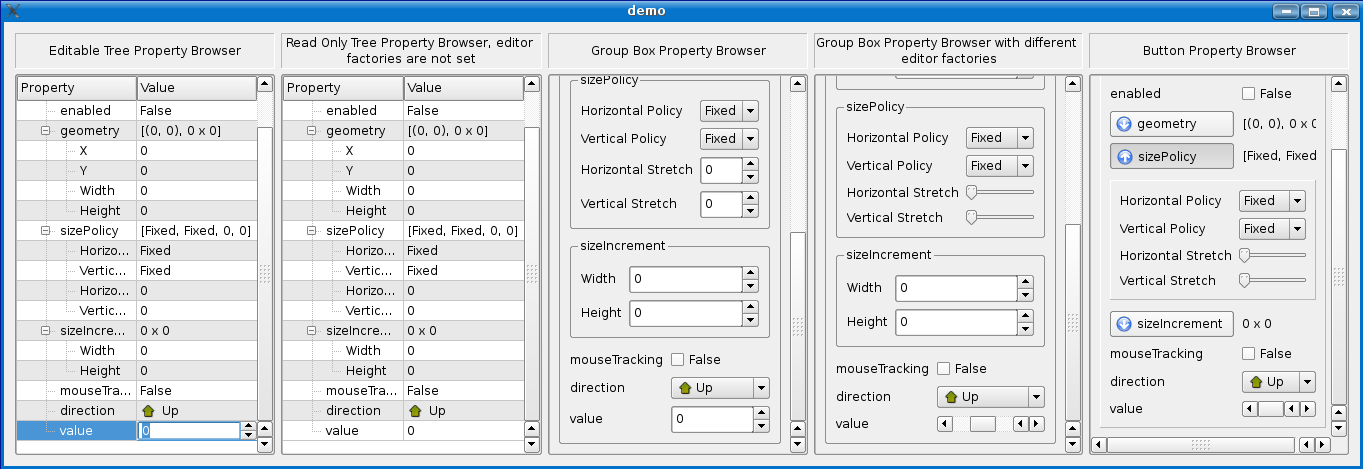Click up arrow of Horizontal Stretch spinbox in center panel

750,163
